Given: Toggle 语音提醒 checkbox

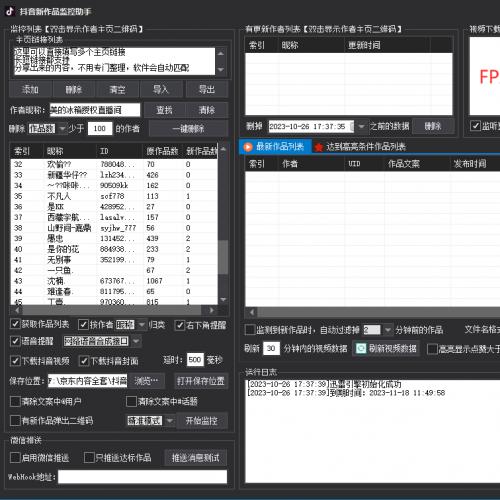Looking at the screenshot, I should [15, 341].
